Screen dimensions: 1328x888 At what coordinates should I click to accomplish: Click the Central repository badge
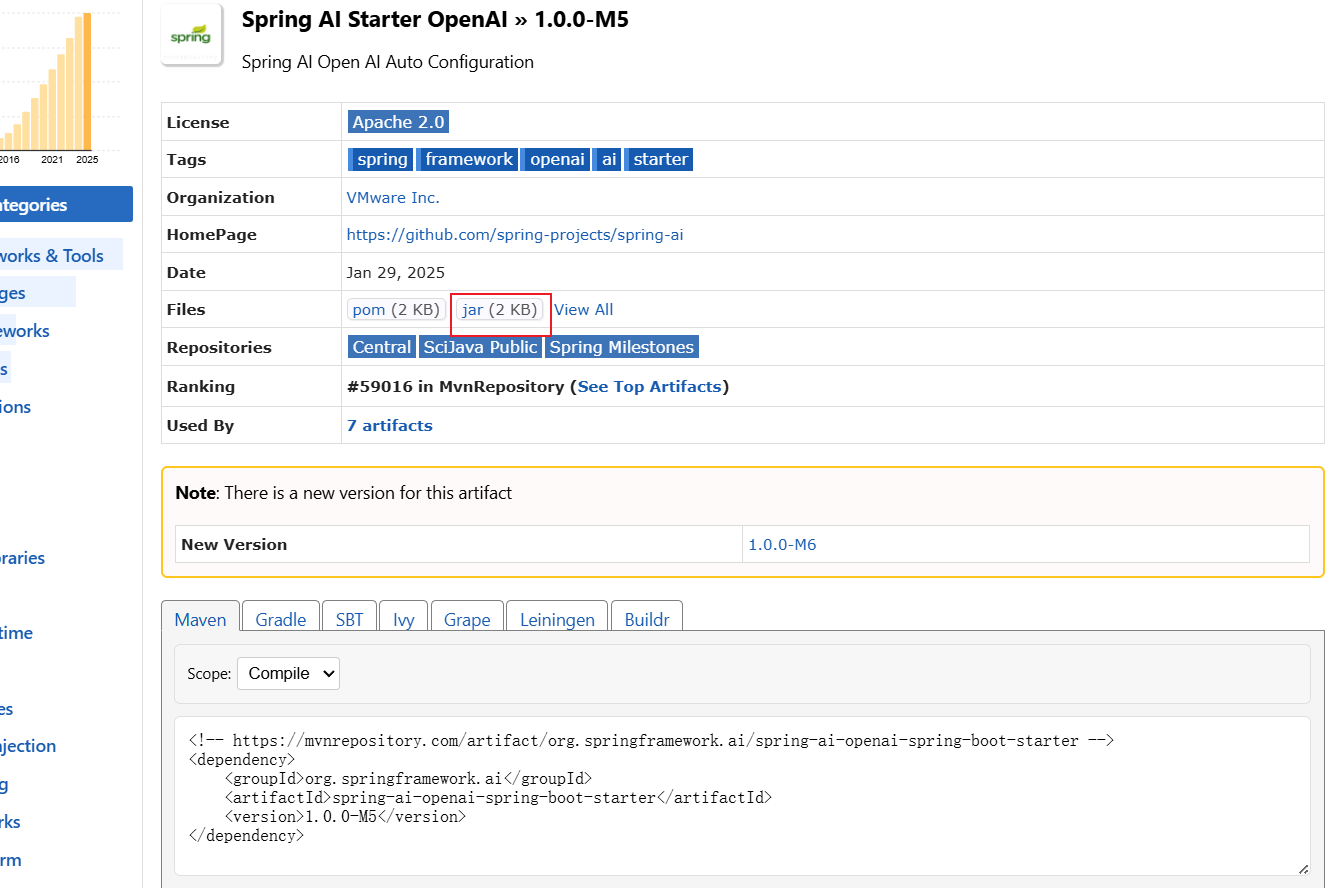381,347
